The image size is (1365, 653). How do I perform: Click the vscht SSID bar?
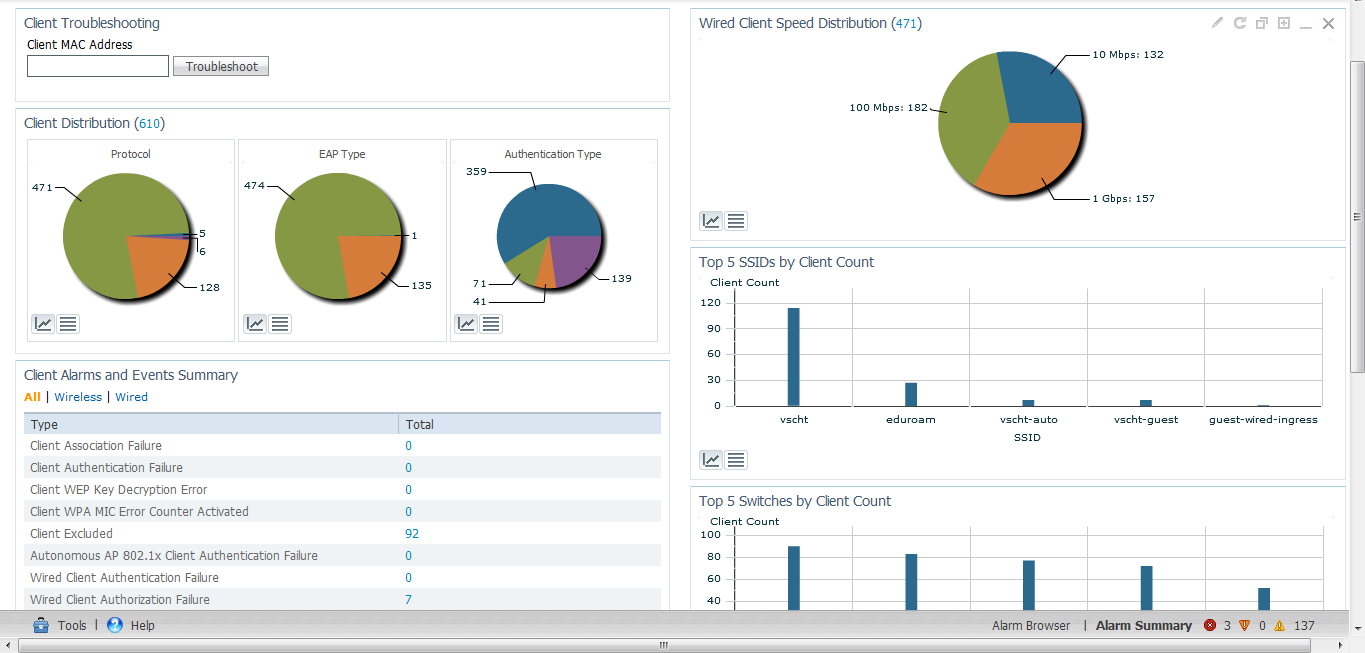(x=793, y=357)
